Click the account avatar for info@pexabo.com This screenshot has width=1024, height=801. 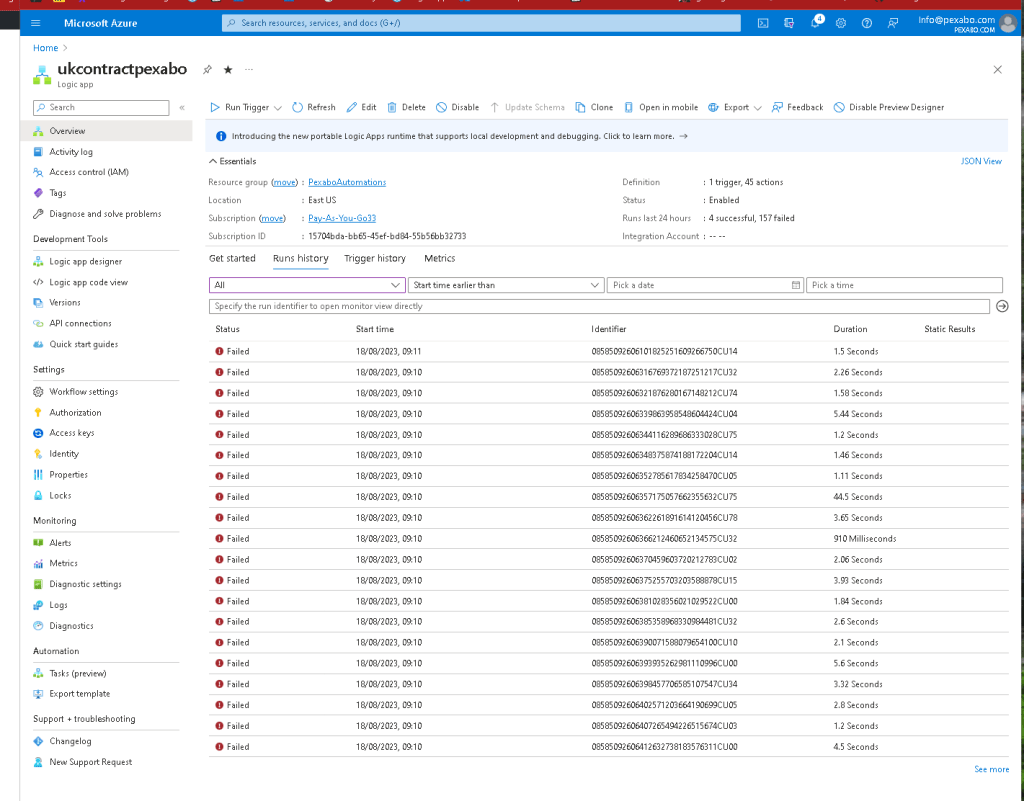pyautogui.click(x=1008, y=24)
